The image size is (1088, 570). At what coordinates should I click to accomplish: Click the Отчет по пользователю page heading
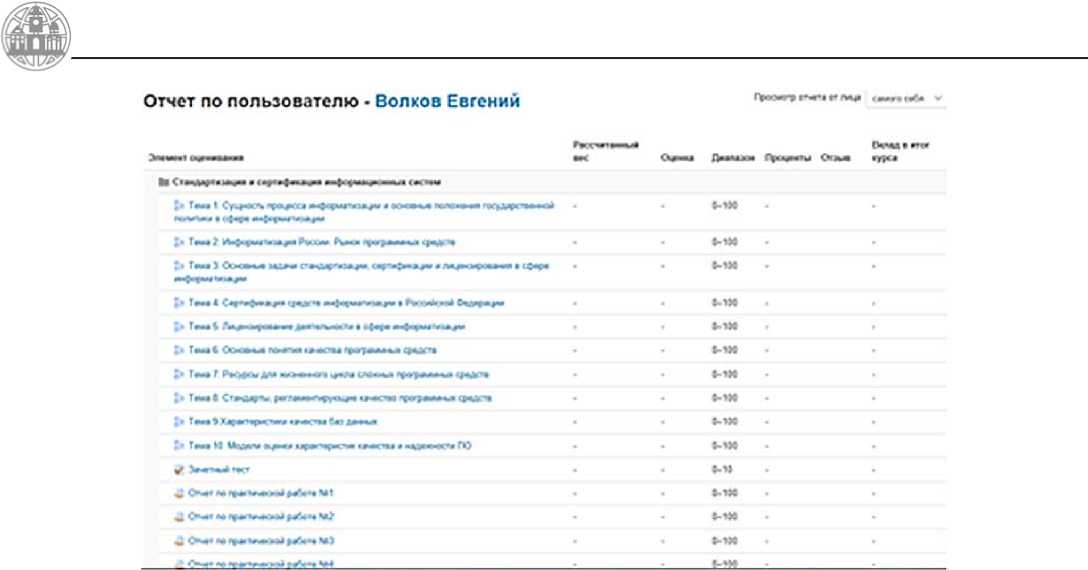pos(251,101)
